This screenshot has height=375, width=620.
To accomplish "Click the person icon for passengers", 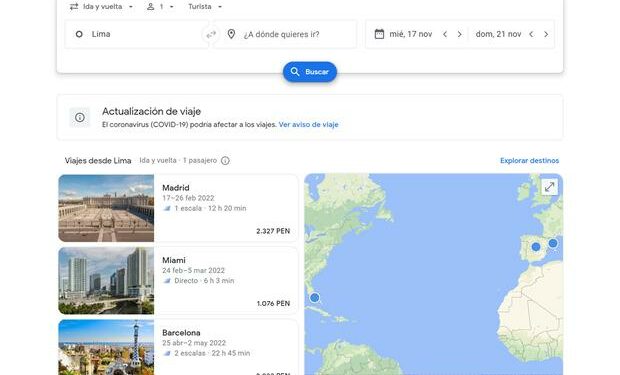I will [x=150, y=7].
